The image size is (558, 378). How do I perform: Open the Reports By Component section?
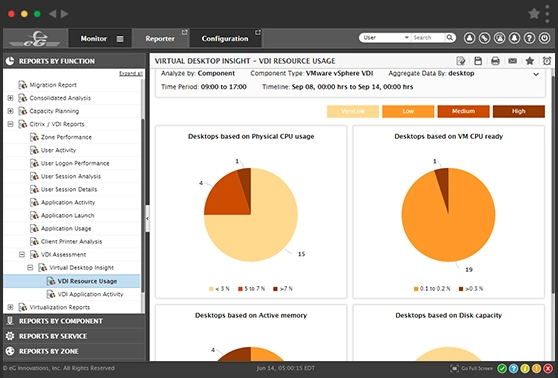coord(74,321)
